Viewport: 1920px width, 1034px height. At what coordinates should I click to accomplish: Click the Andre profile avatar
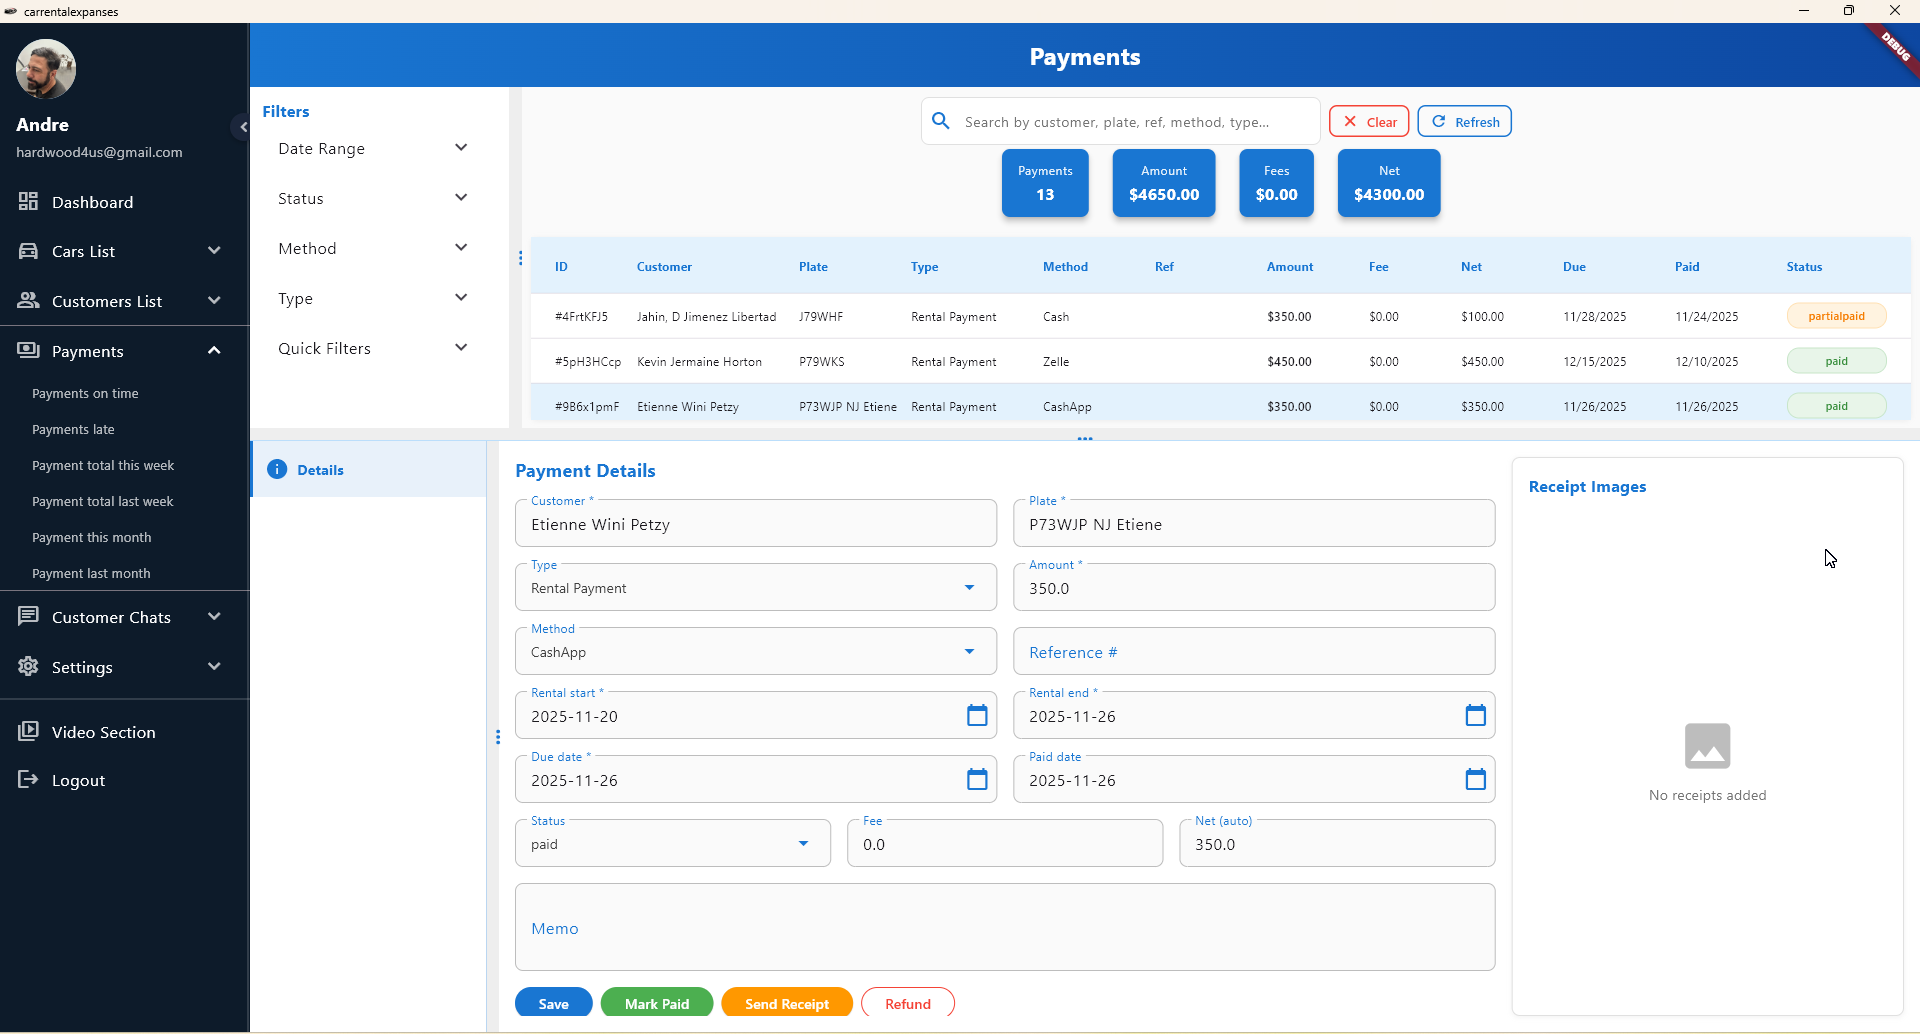(x=46, y=69)
